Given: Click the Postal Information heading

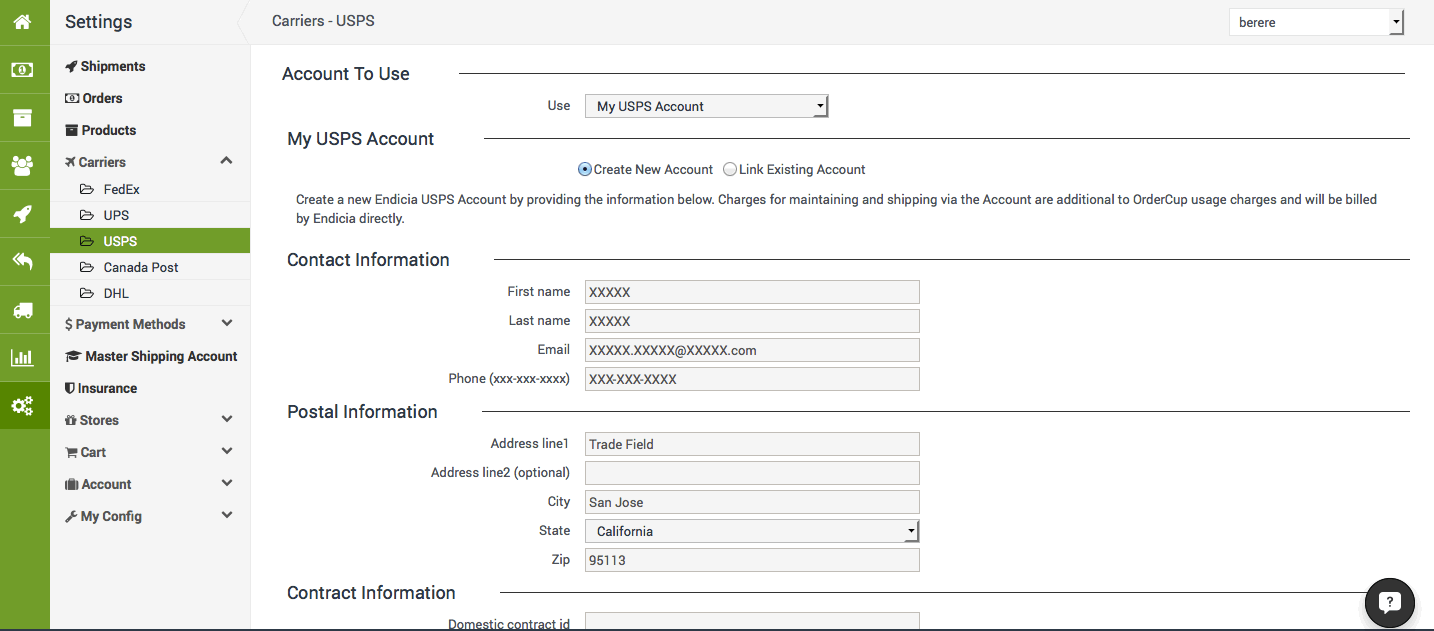Looking at the screenshot, I should click(x=362, y=412).
